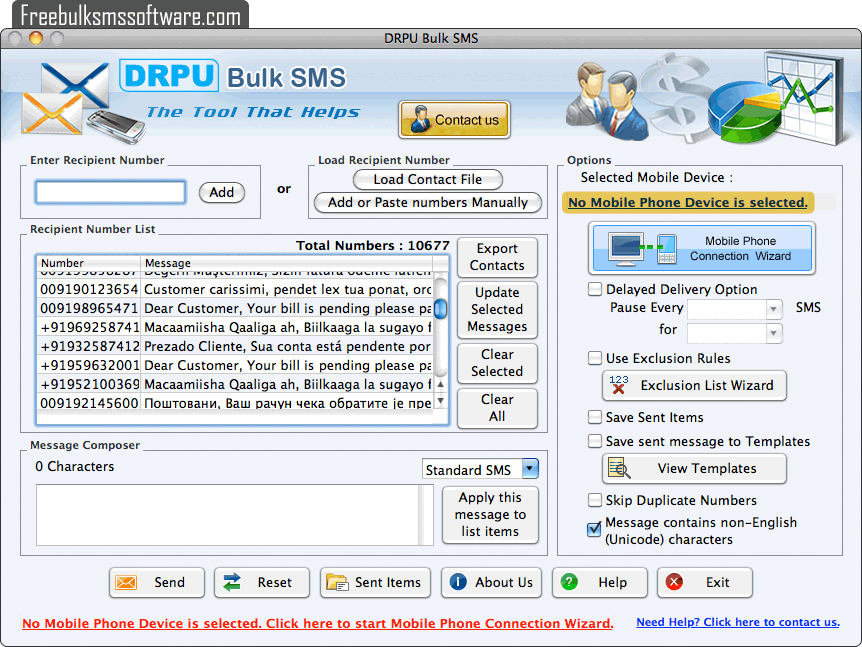Click the About Us info icon
Screen dimensions: 862x647
pyautogui.click(x=458, y=582)
